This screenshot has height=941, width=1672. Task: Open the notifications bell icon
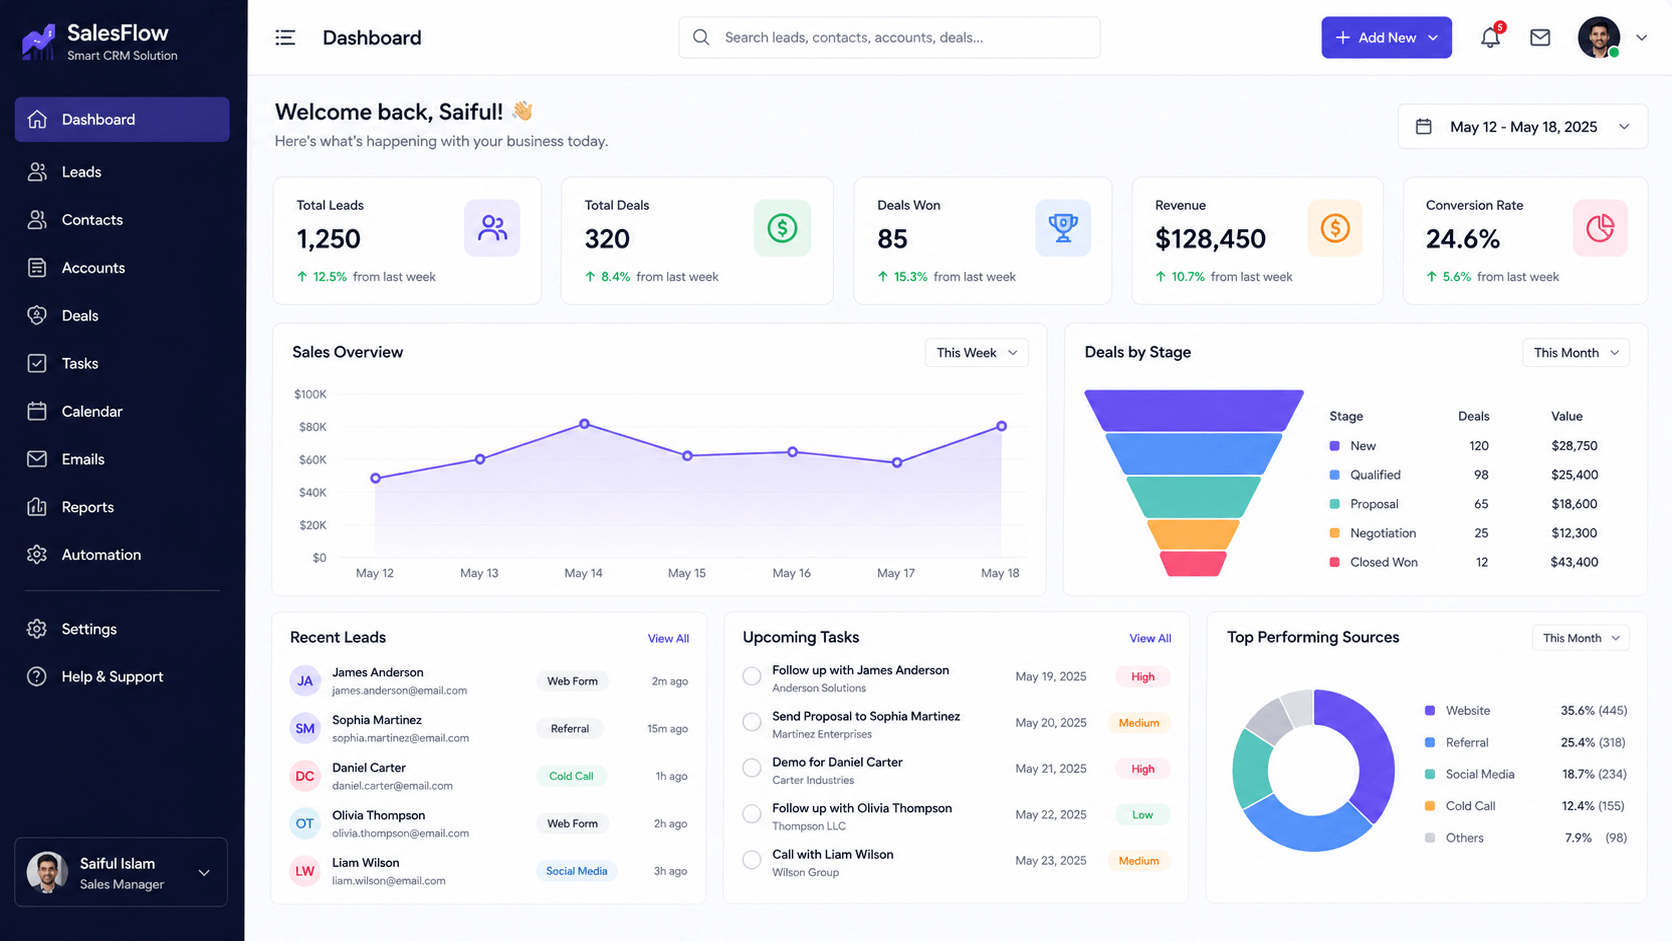pyautogui.click(x=1490, y=38)
